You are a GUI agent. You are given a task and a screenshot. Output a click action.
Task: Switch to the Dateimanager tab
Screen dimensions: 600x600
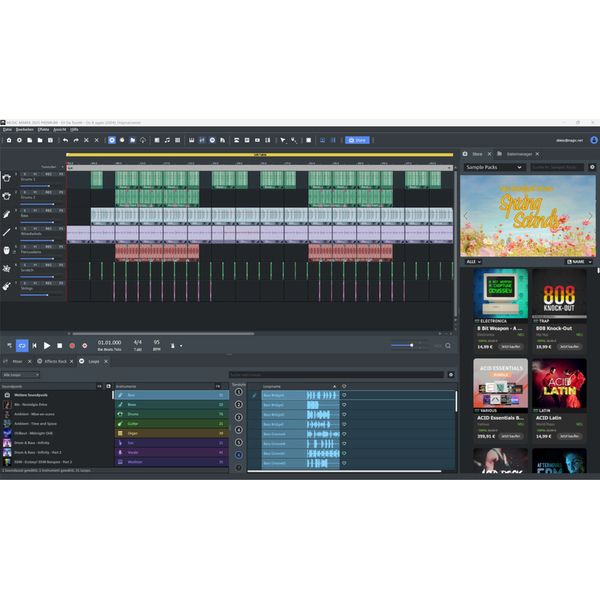(519, 154)
